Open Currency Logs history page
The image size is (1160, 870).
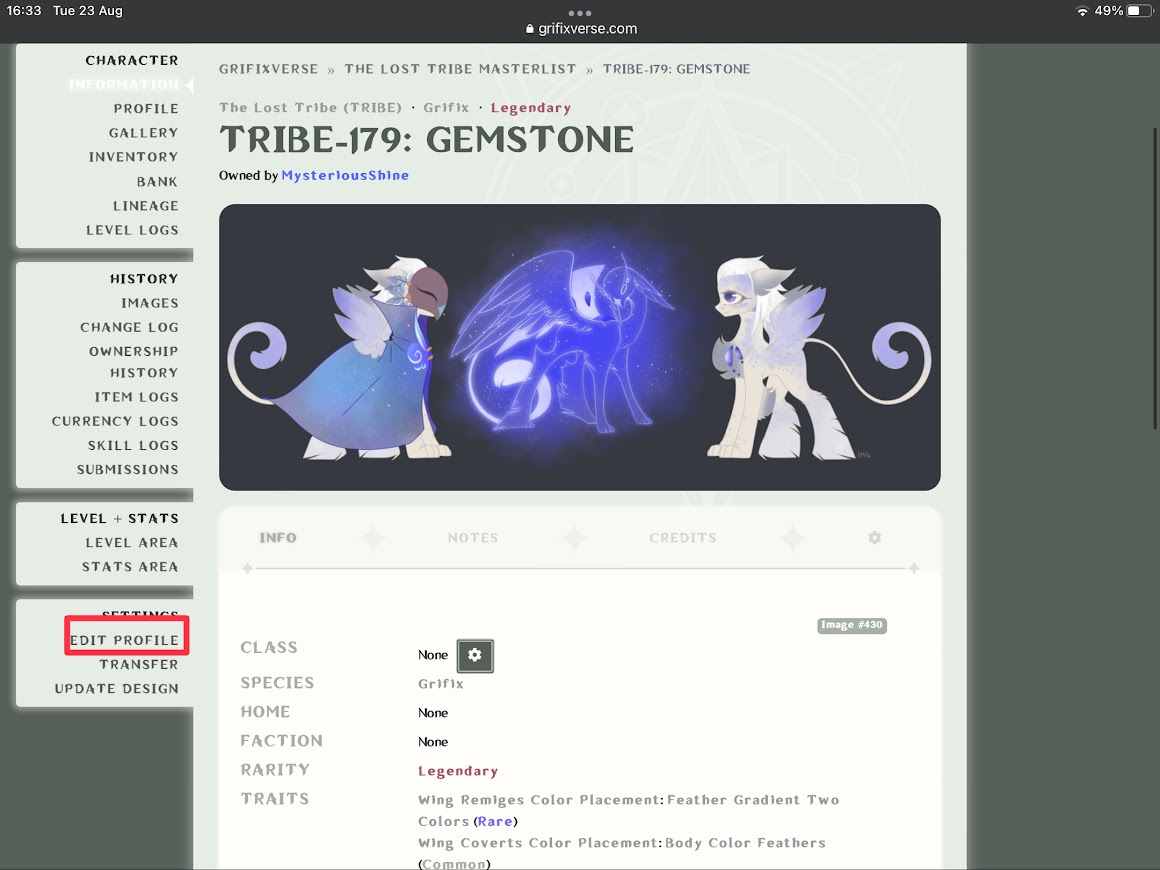tap(115, 421)
